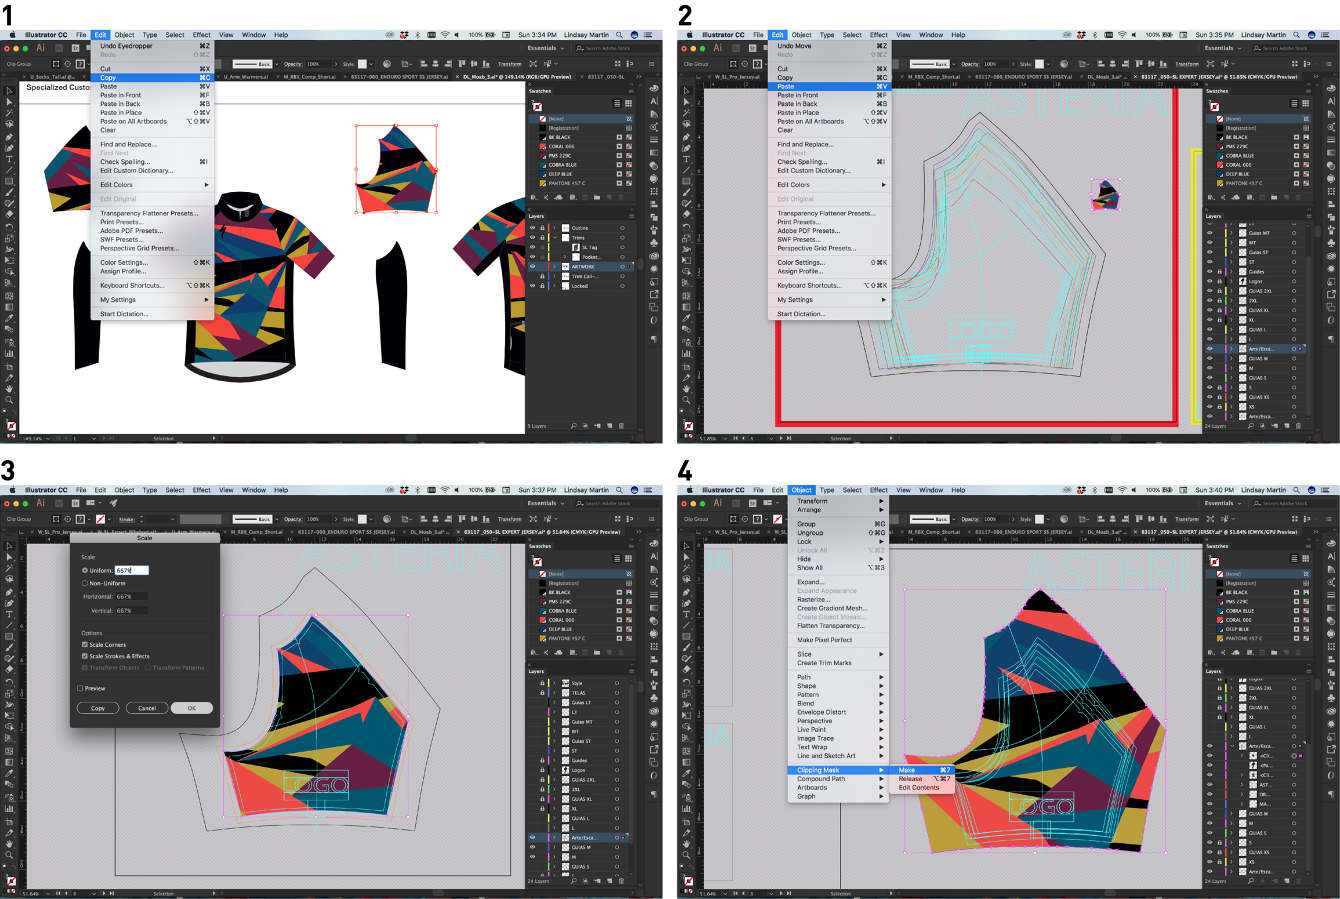Expand the Trims layer disclosure triangle
1340x899 pixels.
coord(555,236)
